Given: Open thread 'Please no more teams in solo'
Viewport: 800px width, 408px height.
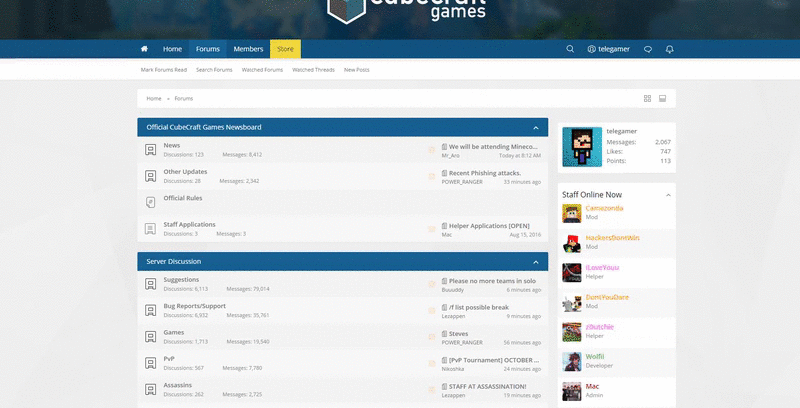Looking at the screenshot, I should click(x=492, y=281).
